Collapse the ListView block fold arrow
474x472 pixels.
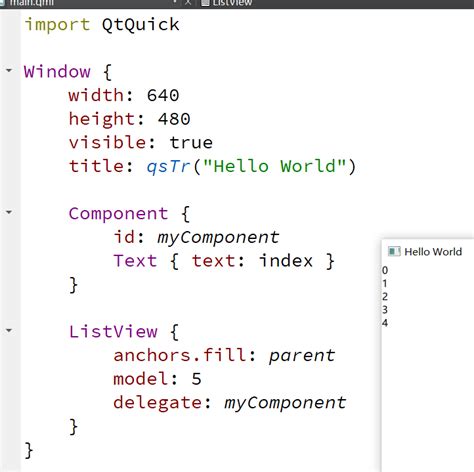9,330
